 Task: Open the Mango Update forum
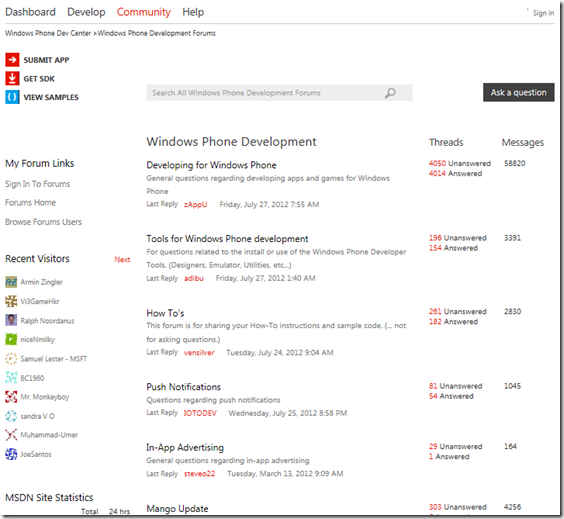[x=177, y=509]
